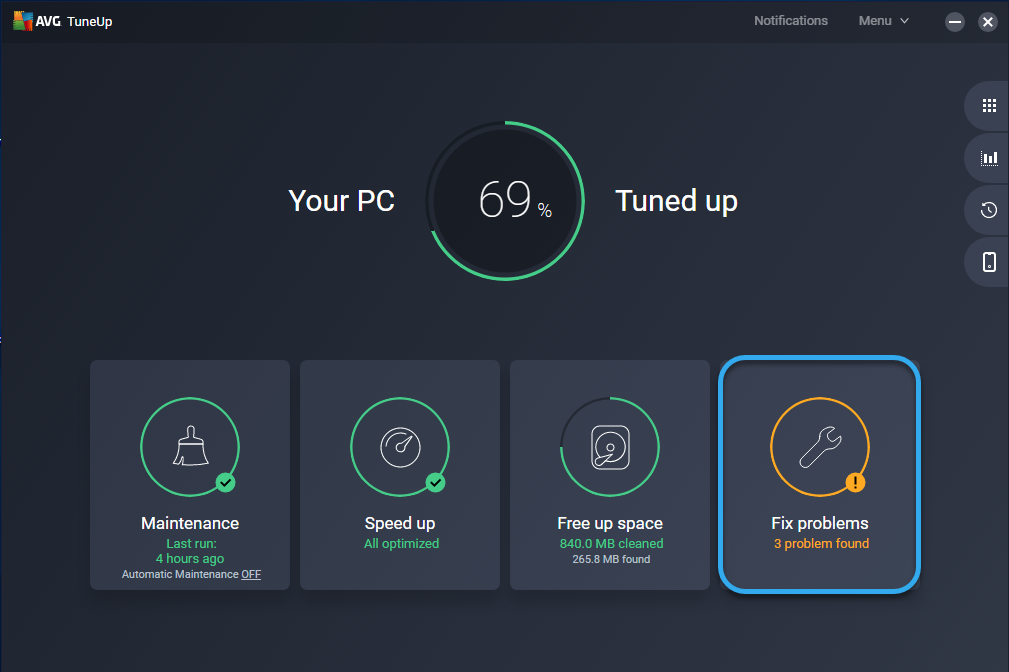Image resolution: width=1009 pixels, height=672 pixels.
Task: Toggle Automatic Maintenance OFF link
Action: click(x=251, y=574)
